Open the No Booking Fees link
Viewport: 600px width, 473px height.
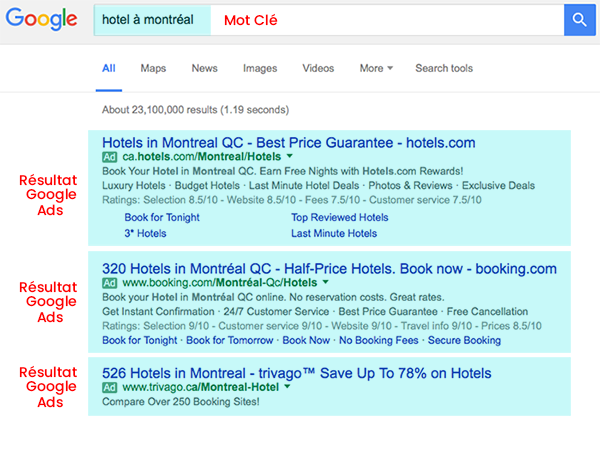pos(379,340)
